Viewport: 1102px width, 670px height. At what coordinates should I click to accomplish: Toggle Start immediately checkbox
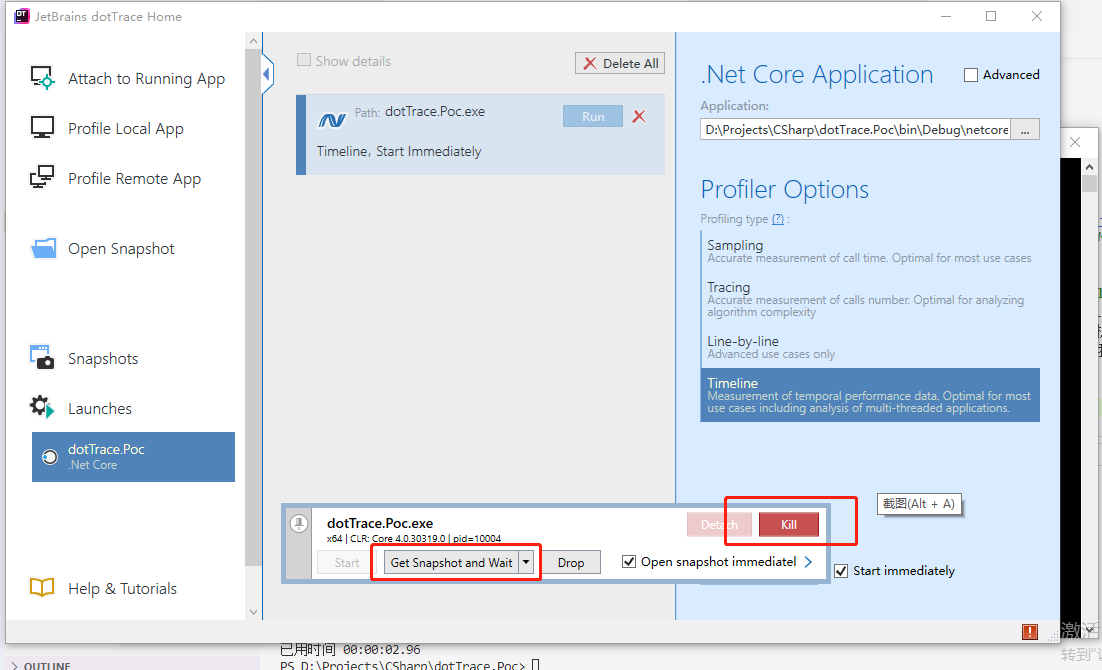pyautogui.click(x=841, y=571)
